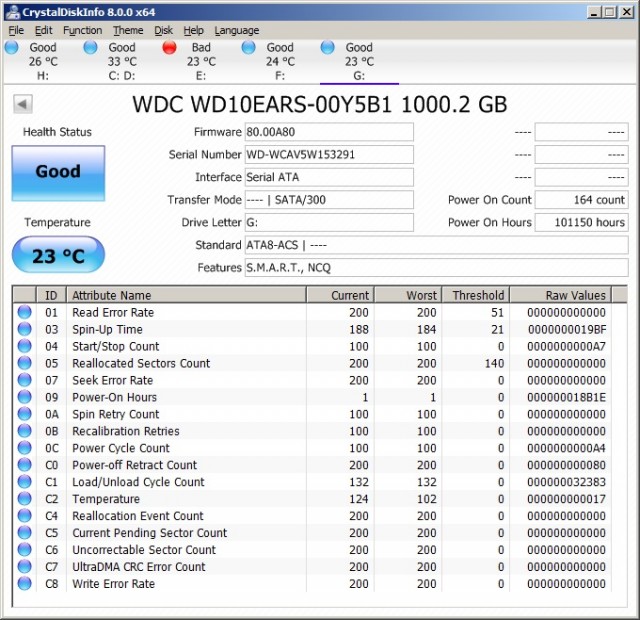Viewport: 640px width, 620px height.
Task: Click status orb for Uncorrectable Sector Count
Action: click(x=24, y=549)
